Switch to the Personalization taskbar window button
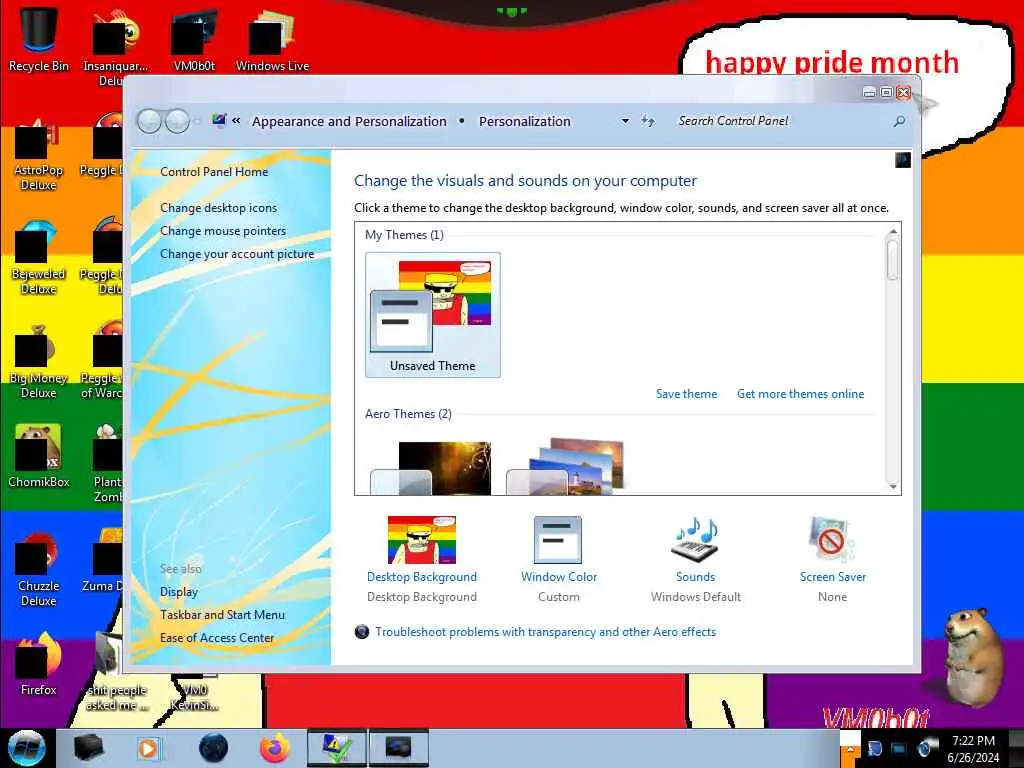Viewport: 1024px width, 768px height. [x=337, y=748]
